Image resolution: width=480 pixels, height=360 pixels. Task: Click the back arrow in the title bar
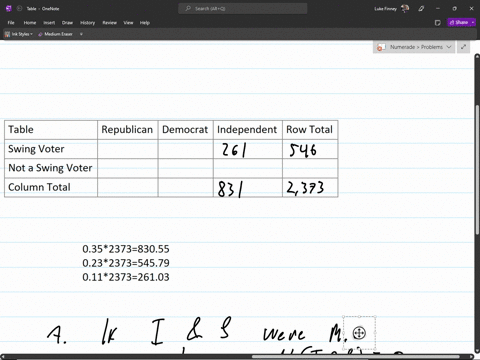click(19, 9)
